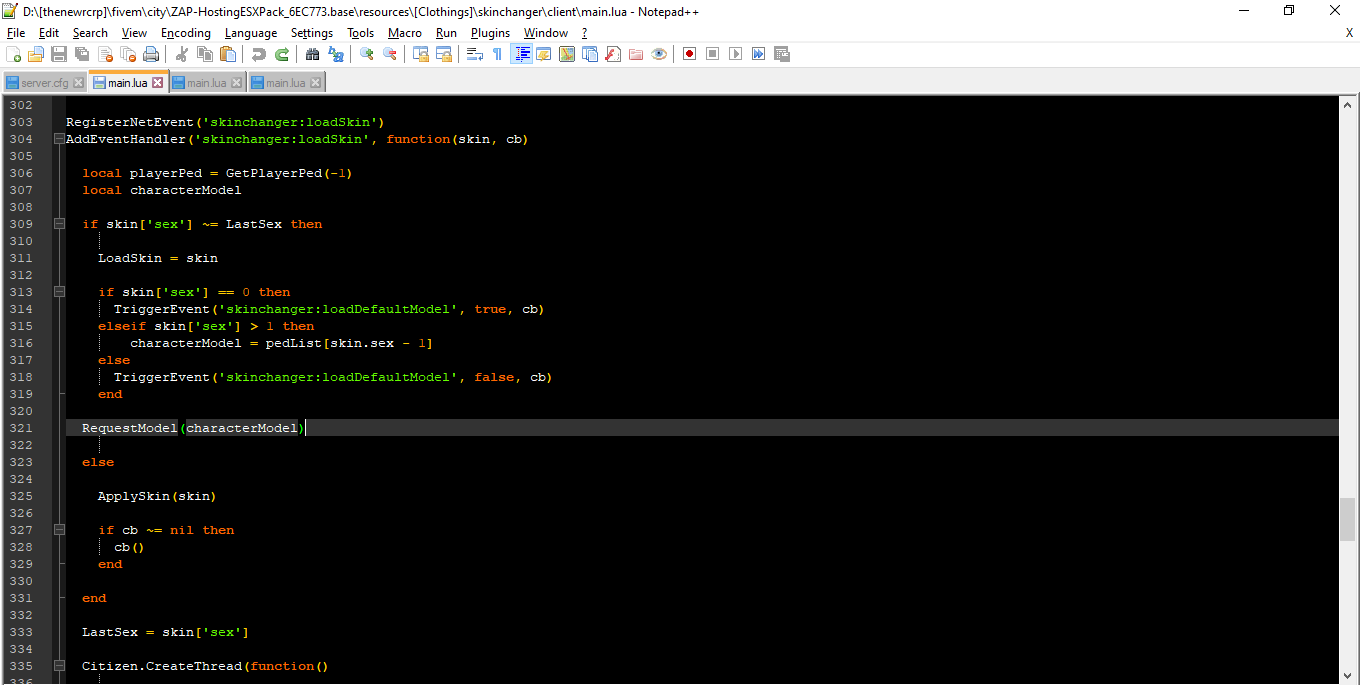
Task: Click the scrollbar up arrow
Action: 1347,104
